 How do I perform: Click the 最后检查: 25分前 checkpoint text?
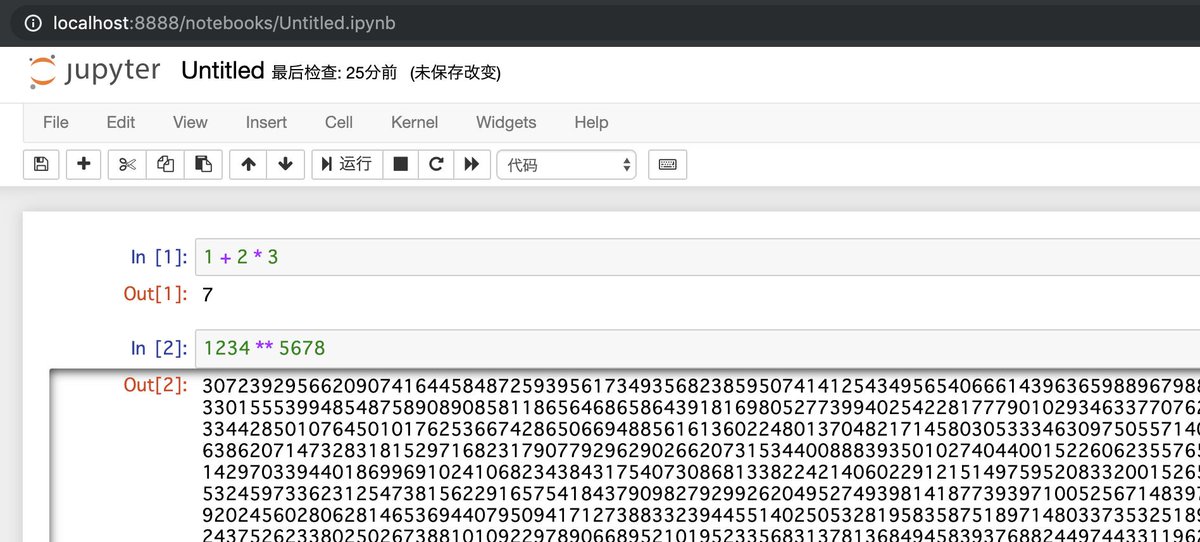click(x=334, y=73)
